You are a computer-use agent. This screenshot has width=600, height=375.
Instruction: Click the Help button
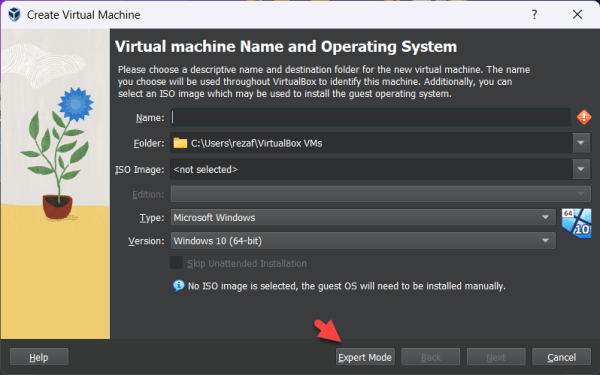point(39,357)
